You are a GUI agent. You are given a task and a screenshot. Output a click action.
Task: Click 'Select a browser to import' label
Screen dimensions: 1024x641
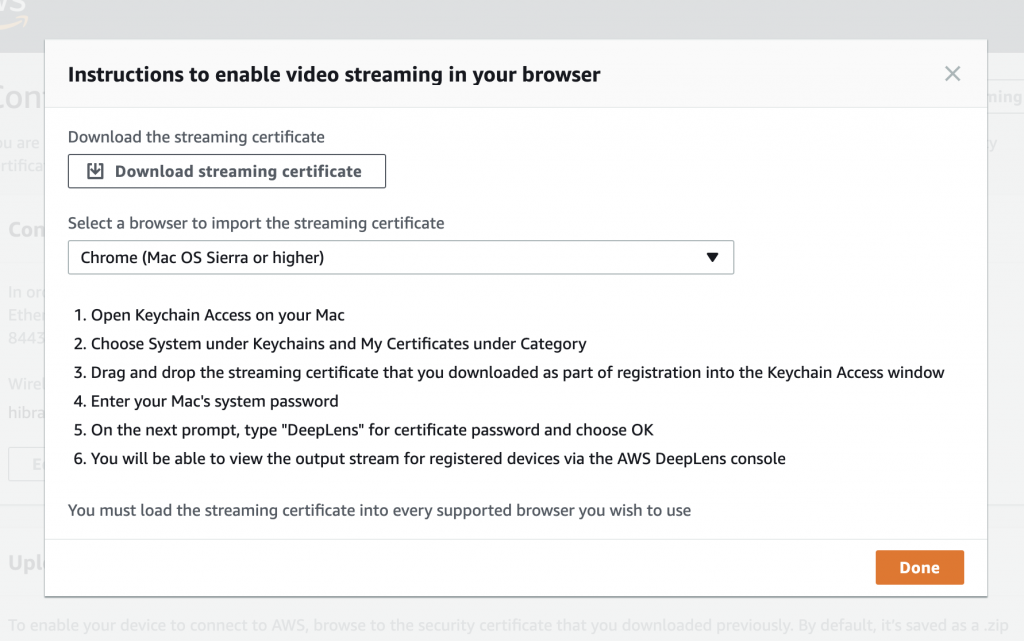[x=256, y=223]
